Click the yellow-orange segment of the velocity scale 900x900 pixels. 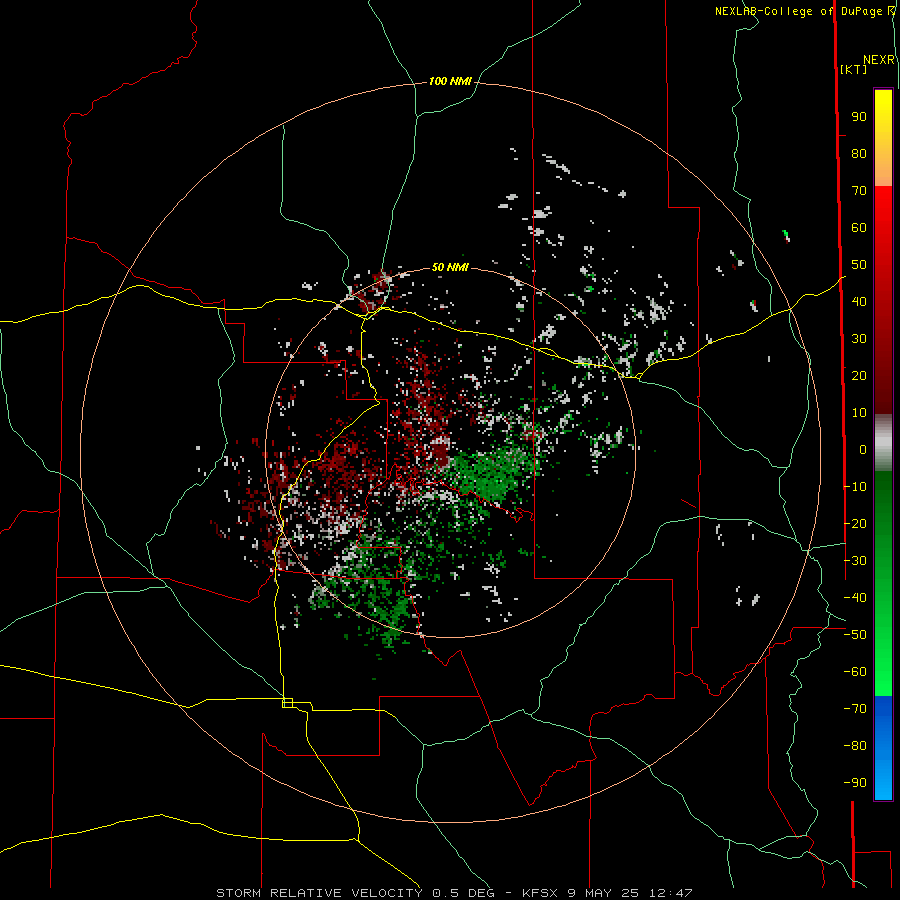(x=883, y=138)
